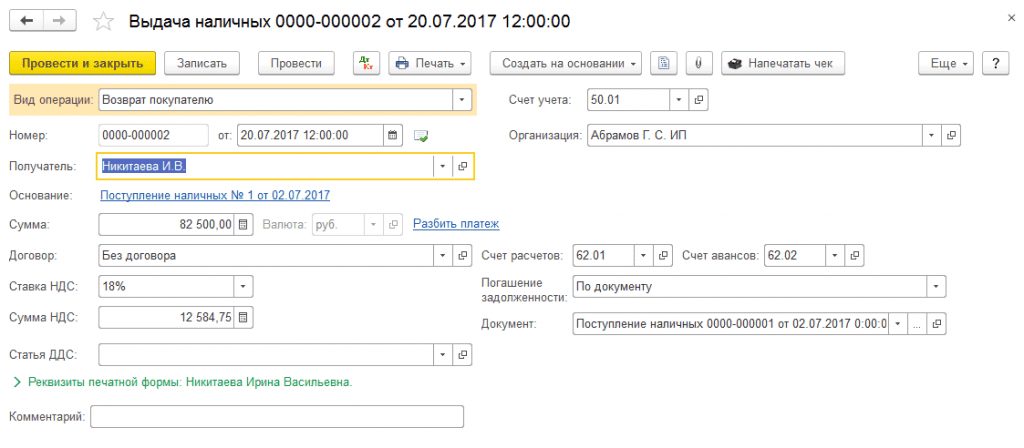1024x448 pixels.
Task: Open Статья ДДС record icon
Action: pos(462,355)
